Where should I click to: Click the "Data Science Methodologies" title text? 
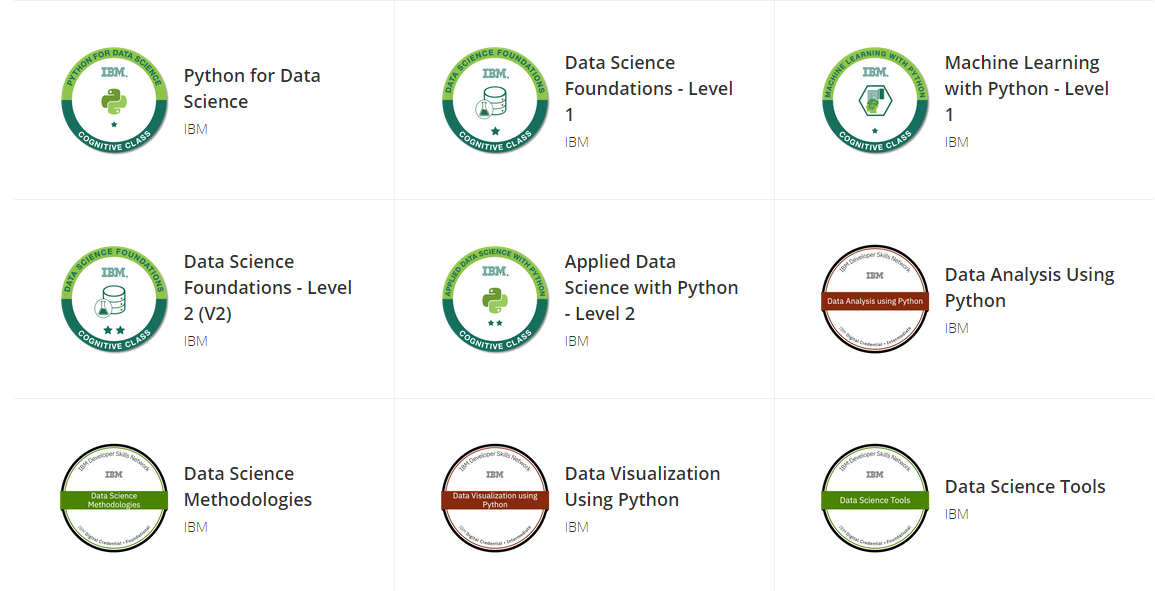248,486
